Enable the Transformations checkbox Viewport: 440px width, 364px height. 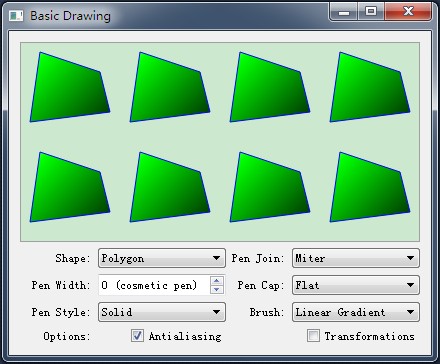pos(313,336)
